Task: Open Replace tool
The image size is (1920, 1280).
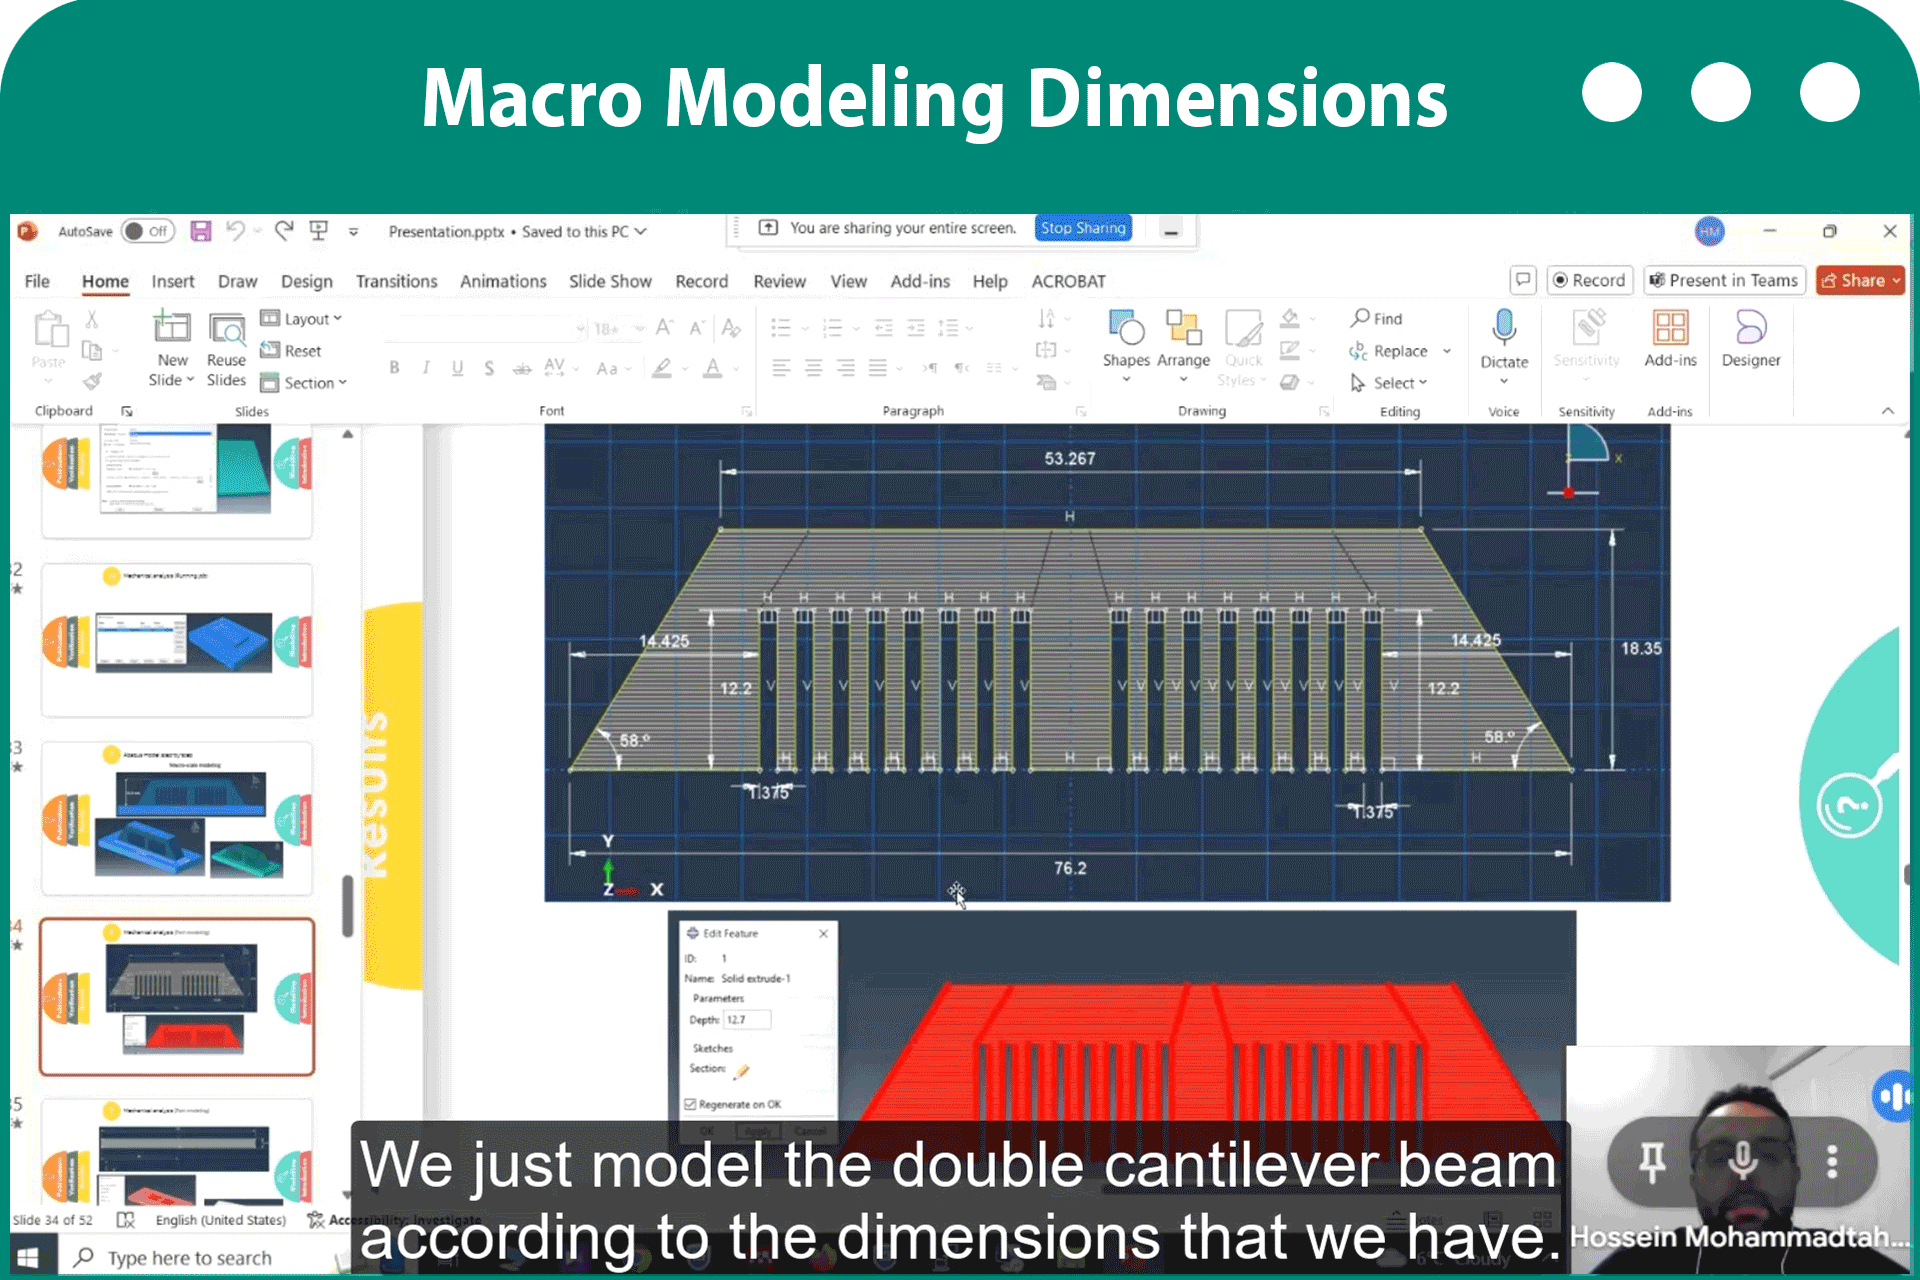Action: coord(1388,351)
